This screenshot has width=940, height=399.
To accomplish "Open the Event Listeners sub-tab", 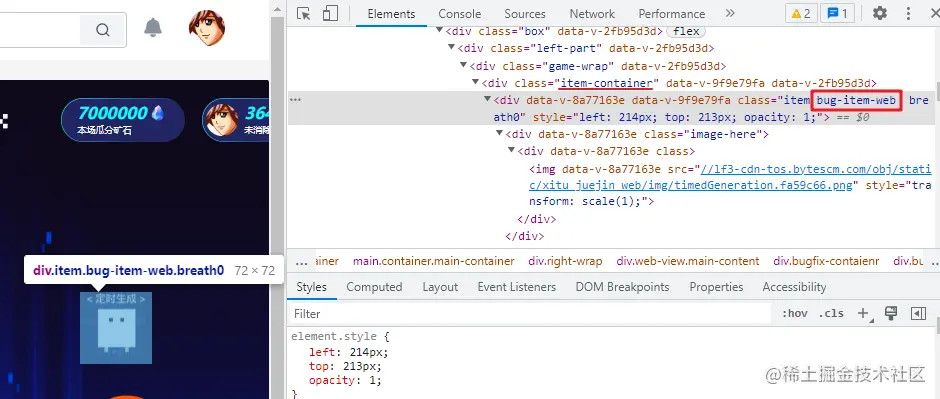I will tap(517, 287).
